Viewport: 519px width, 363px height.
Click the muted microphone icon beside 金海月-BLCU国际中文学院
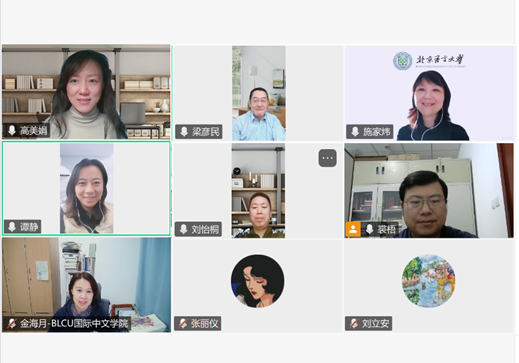coord(12,323)
